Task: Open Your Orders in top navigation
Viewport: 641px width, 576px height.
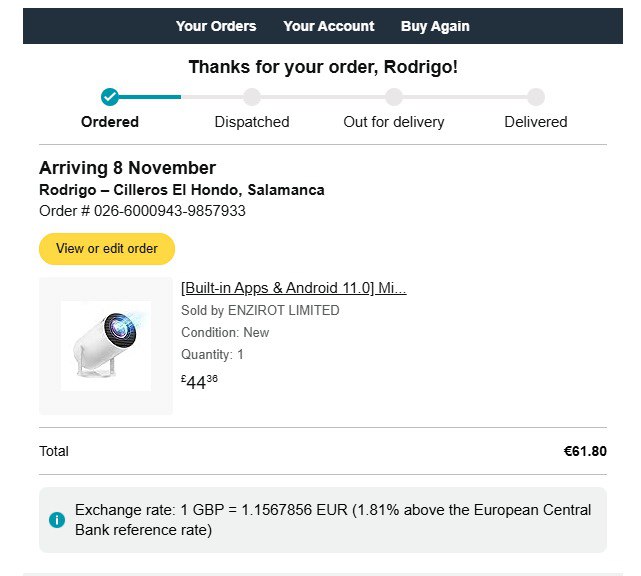Action: [216, 26]
